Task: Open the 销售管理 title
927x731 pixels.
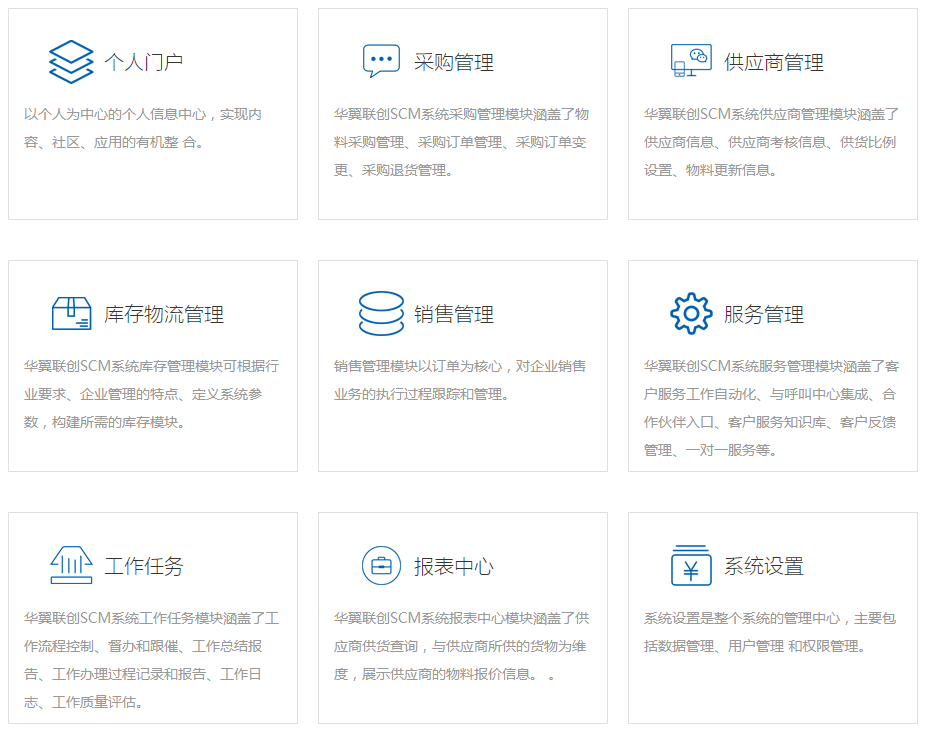Action: [454, 315]
